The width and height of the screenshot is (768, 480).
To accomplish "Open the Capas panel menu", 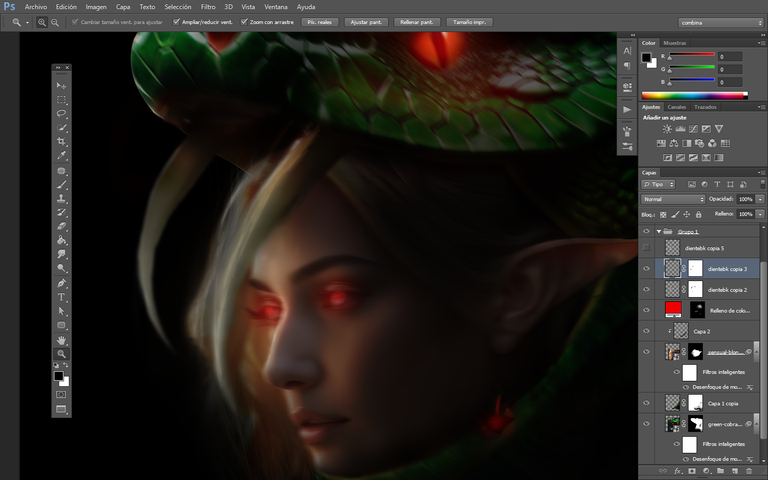I will [x=761, y=172].
